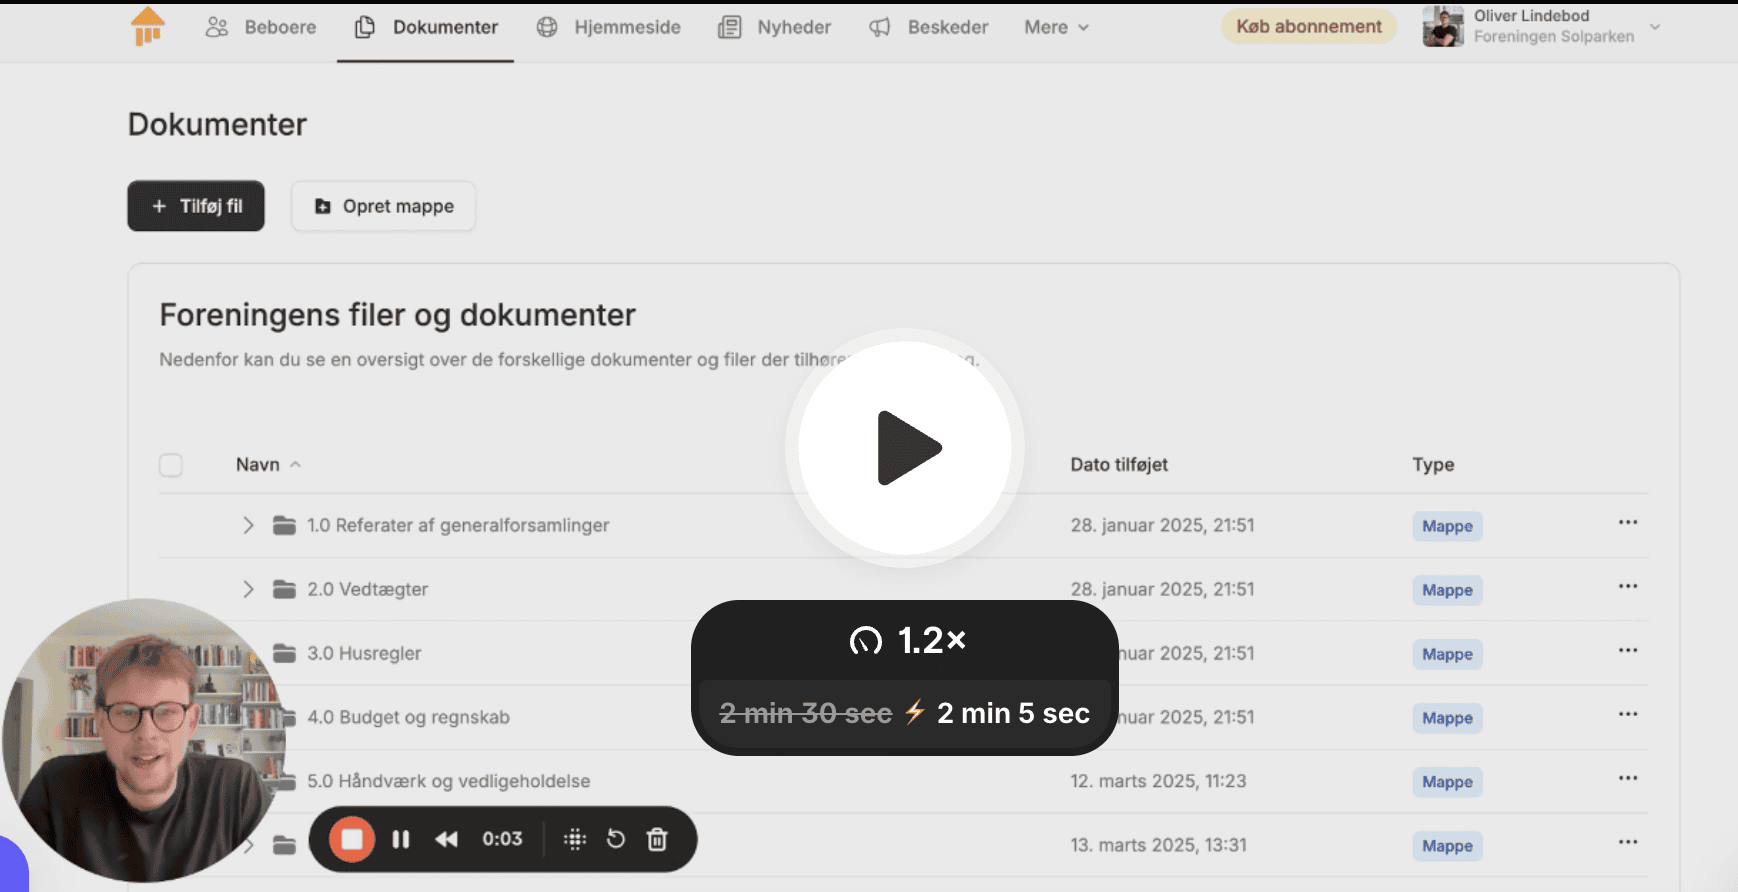
Task: Click the orange house logo icon
Action: (x=148, y=27)
